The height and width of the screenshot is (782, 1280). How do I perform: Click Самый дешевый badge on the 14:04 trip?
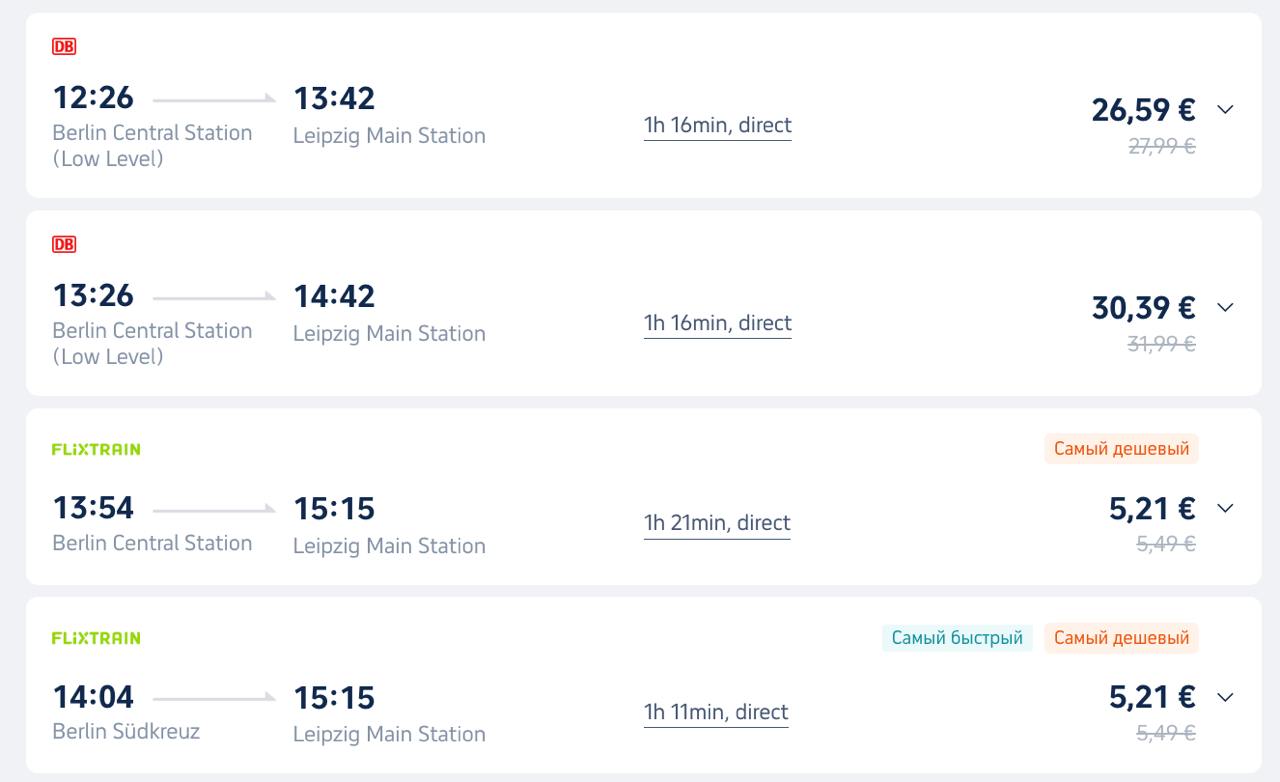click(x=1121, y=638)
